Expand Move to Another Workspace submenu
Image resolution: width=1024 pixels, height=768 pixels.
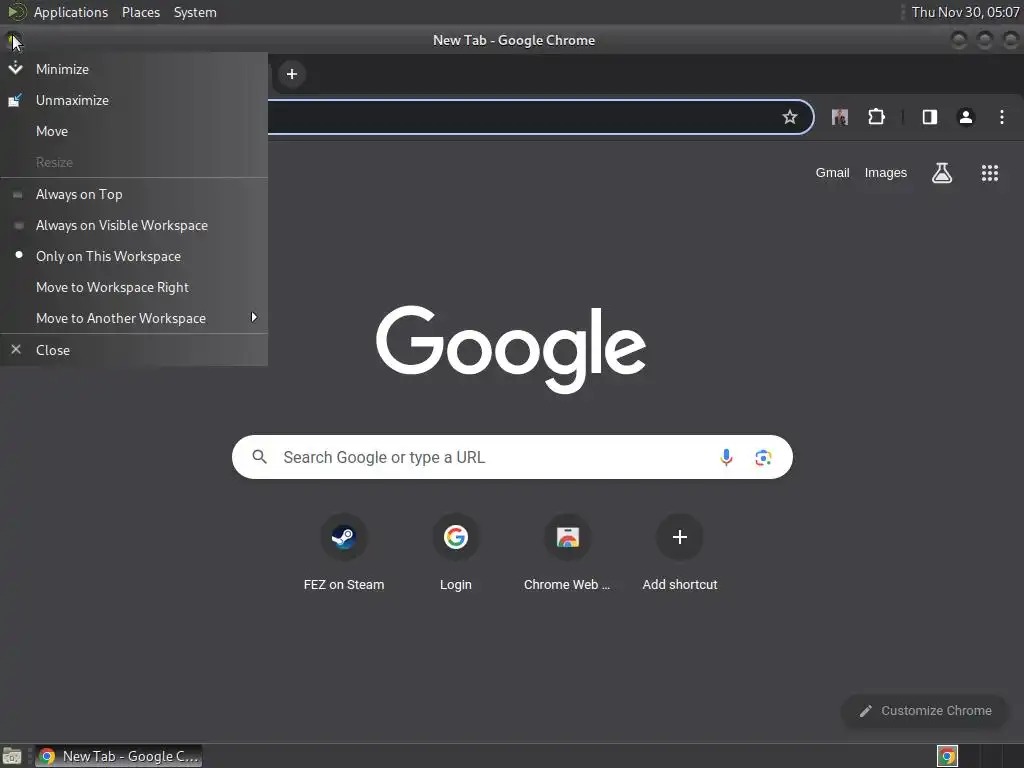pos(134,318)
